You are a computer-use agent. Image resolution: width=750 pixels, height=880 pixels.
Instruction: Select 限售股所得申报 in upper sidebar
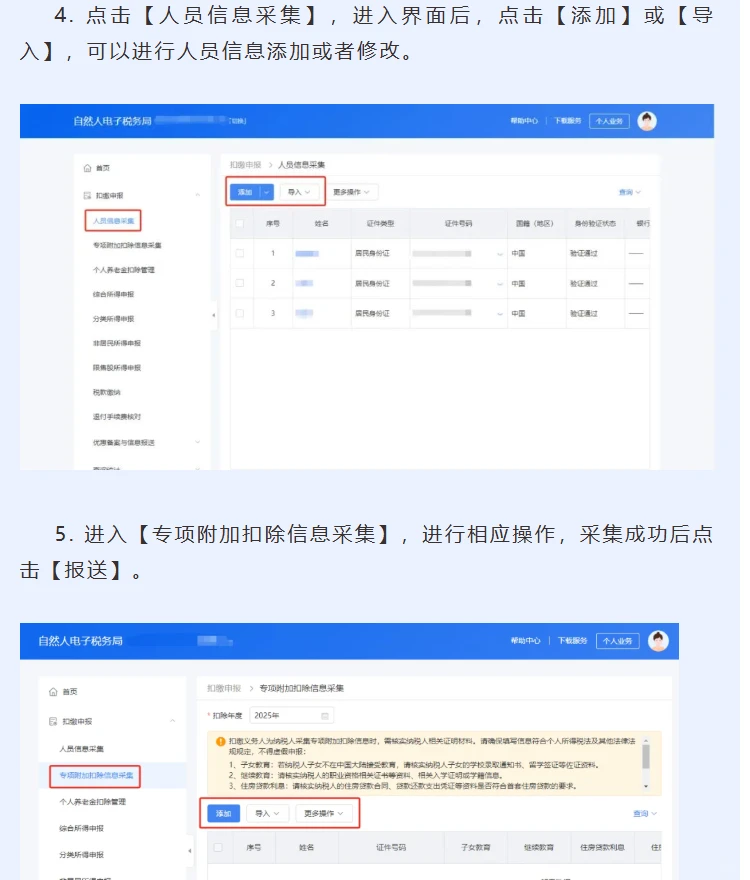[x=117, y=368]
